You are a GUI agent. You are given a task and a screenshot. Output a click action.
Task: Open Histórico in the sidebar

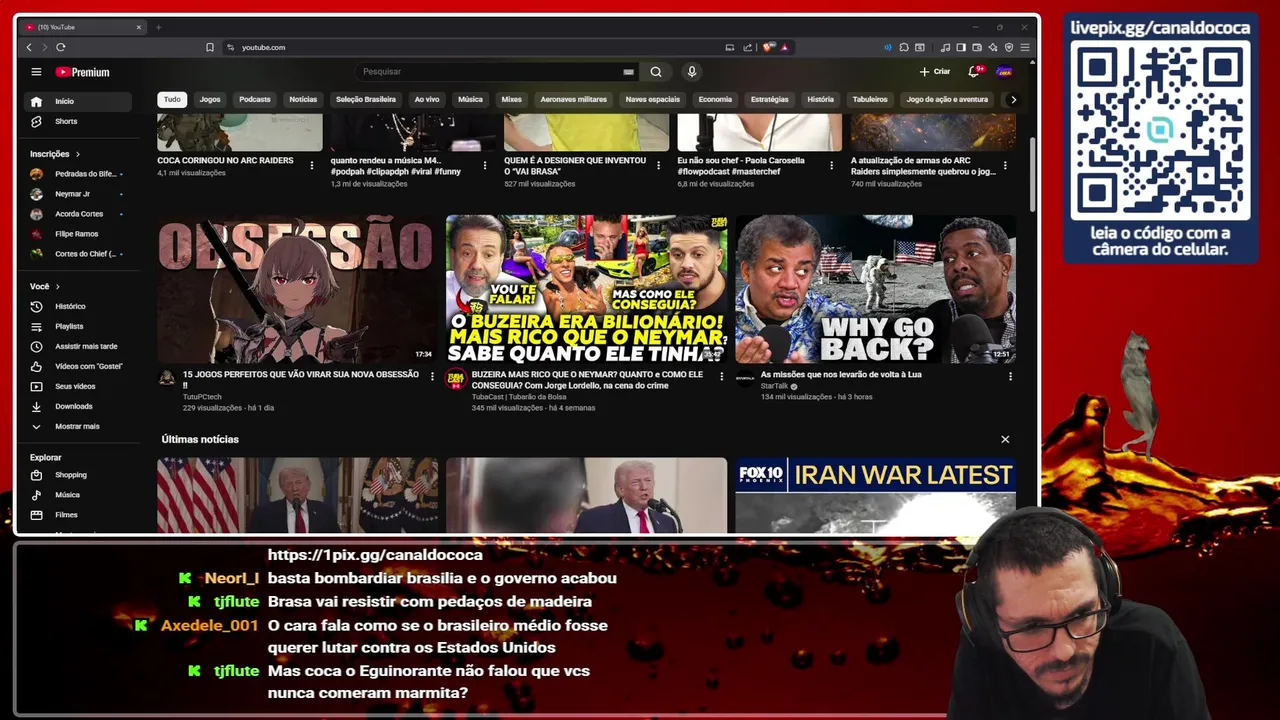tap(78, 306)
